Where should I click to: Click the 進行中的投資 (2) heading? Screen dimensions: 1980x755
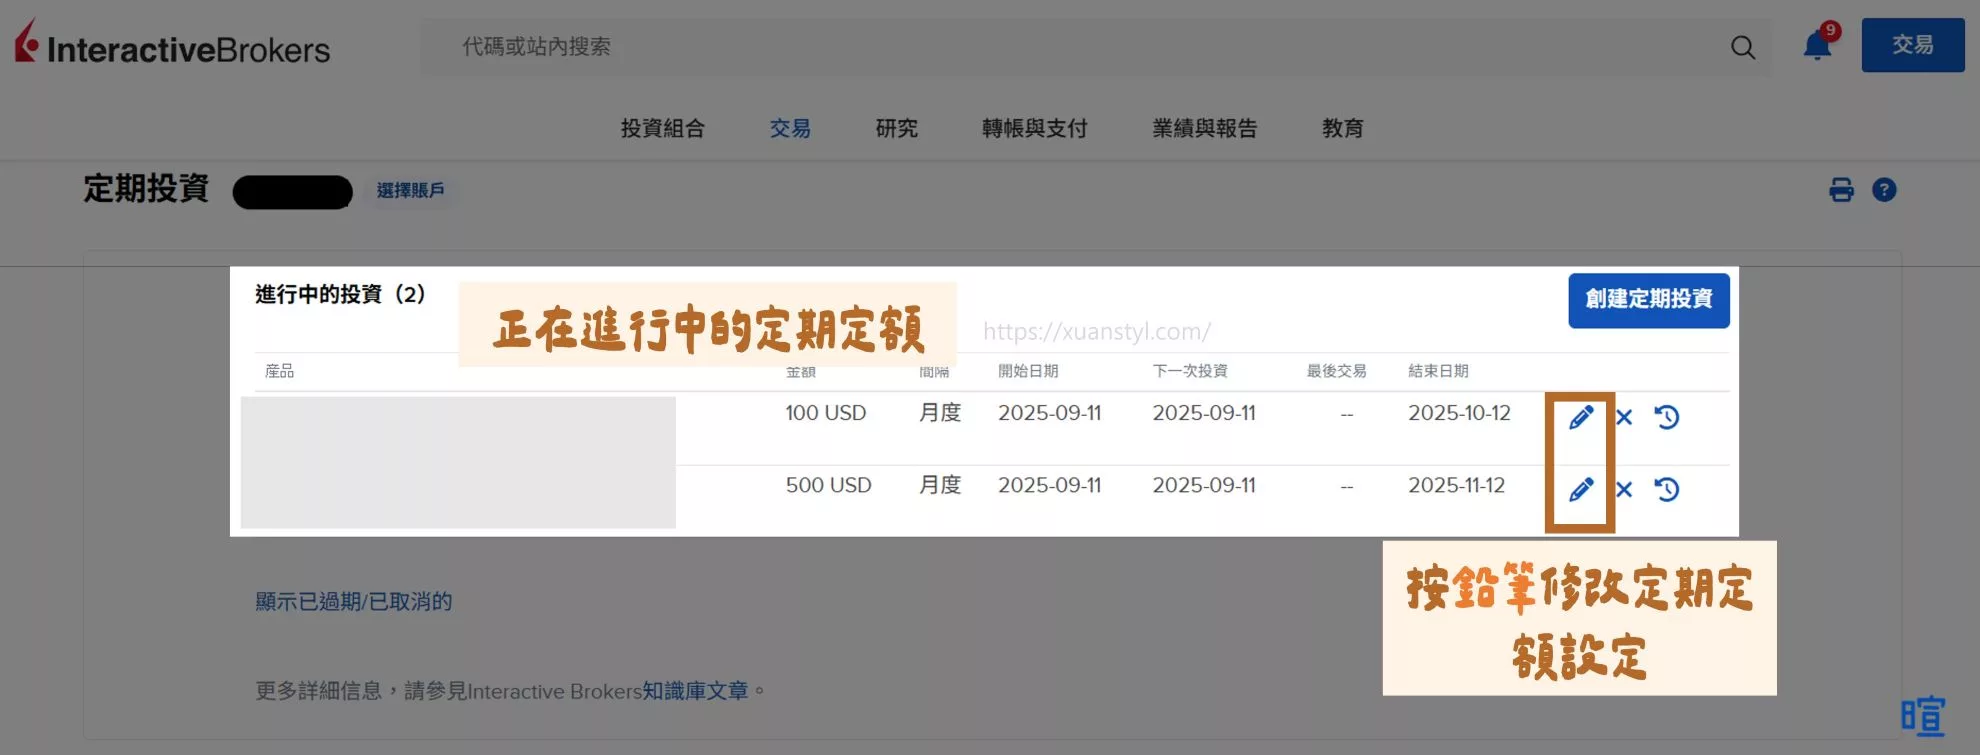[340, 294]
